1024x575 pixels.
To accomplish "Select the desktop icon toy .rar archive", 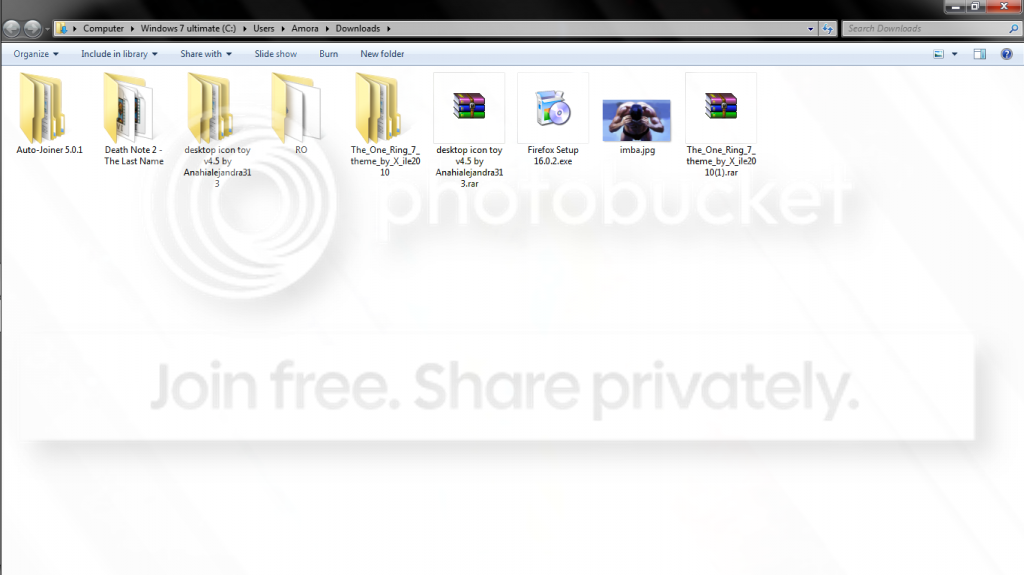I will coord(469,131).
